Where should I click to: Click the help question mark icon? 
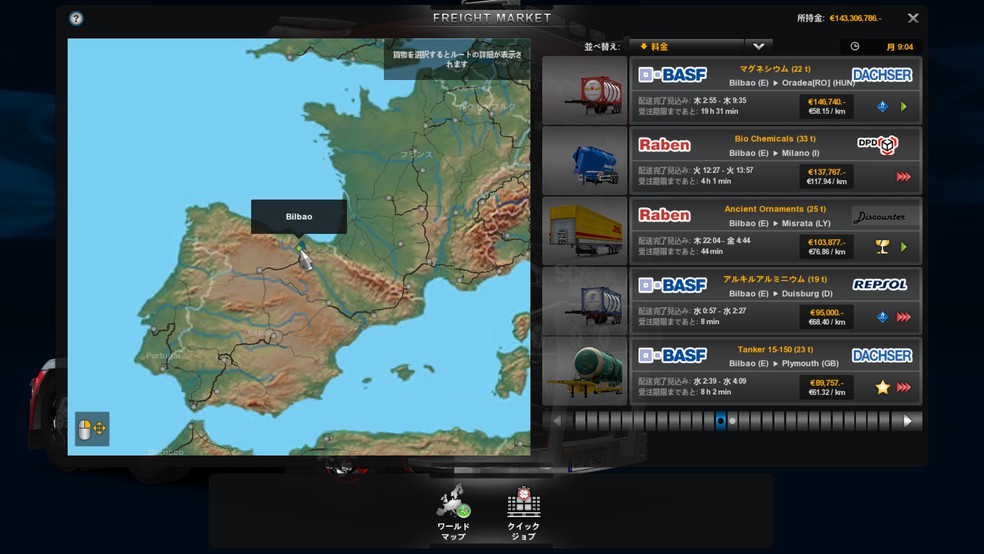[77, 18]
